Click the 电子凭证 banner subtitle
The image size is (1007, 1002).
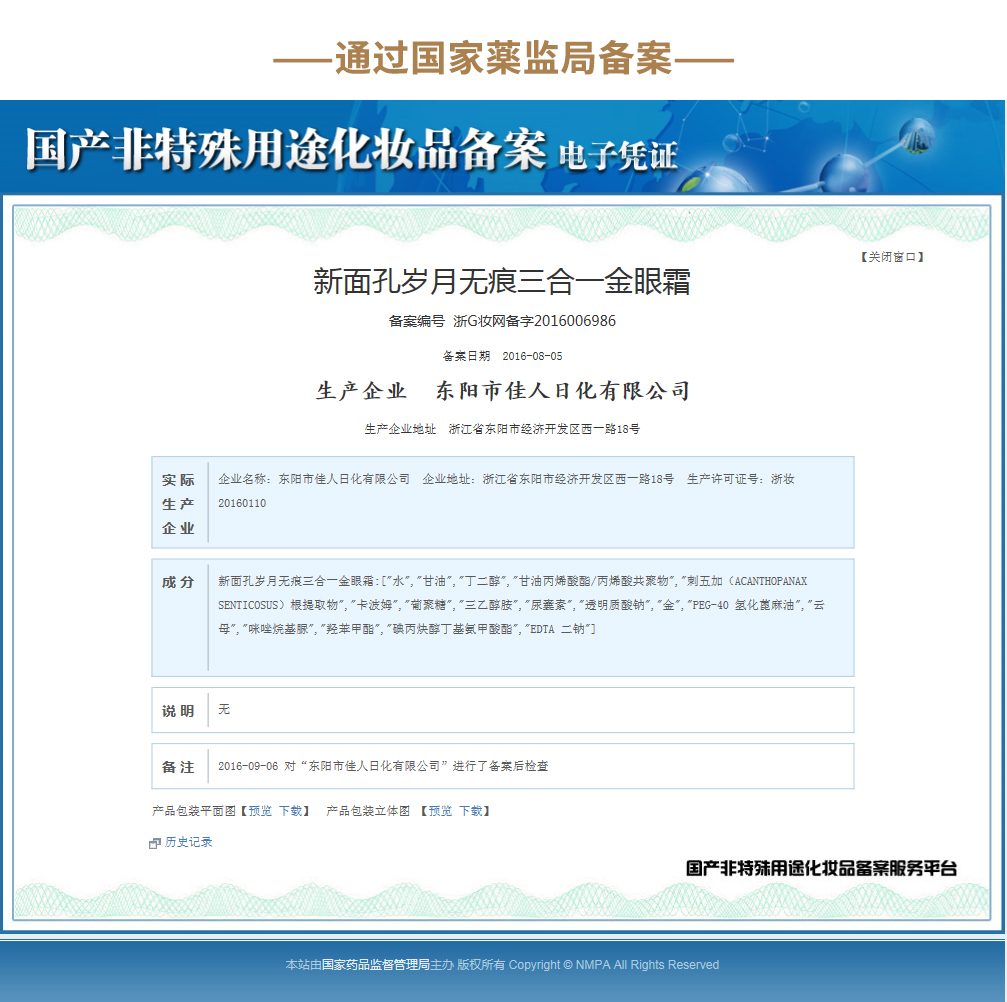[x=618, y=156]
